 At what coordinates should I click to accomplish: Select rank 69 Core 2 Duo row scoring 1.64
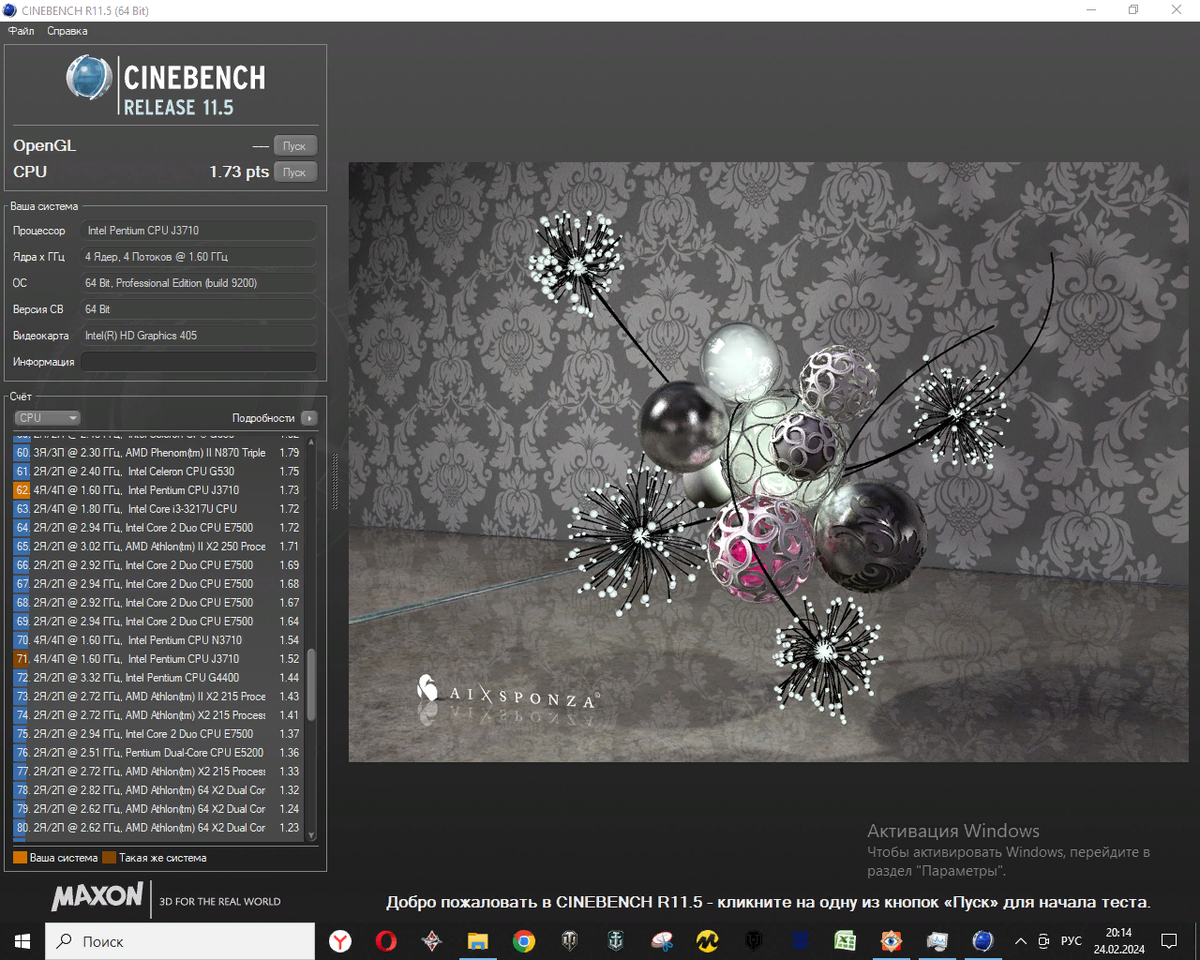click(x=158, y=621)
